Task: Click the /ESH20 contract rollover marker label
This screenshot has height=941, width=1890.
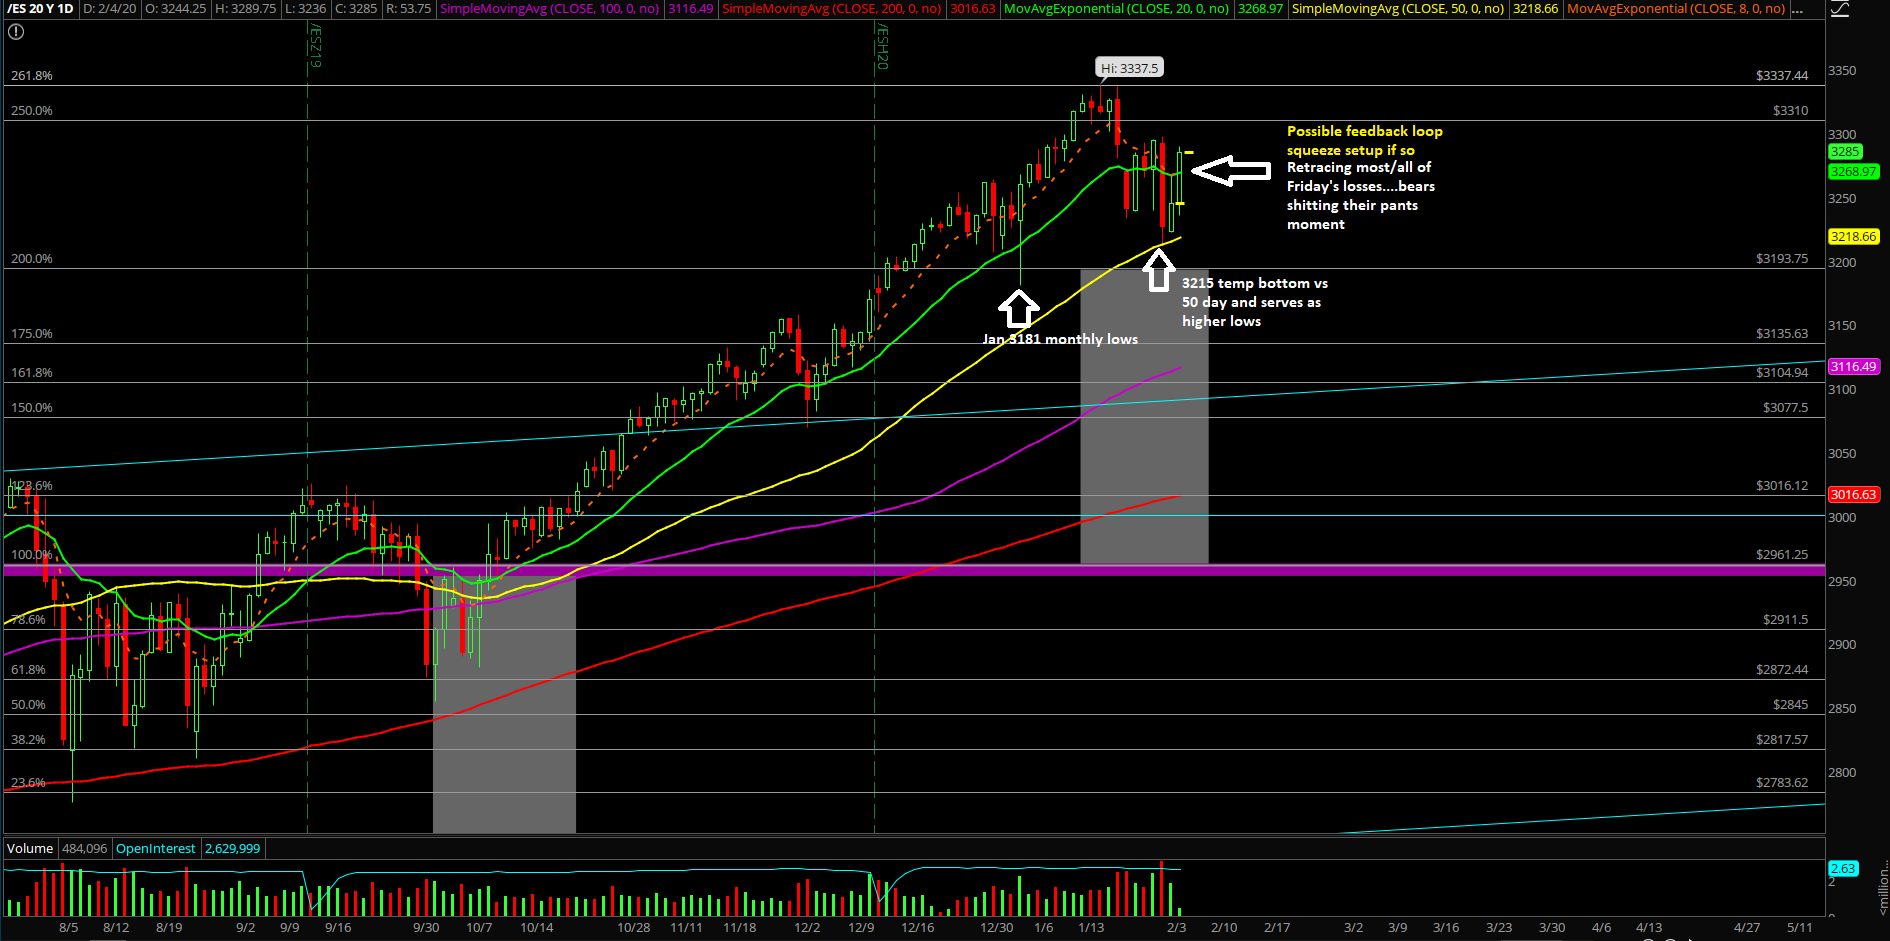Action: 882,47
